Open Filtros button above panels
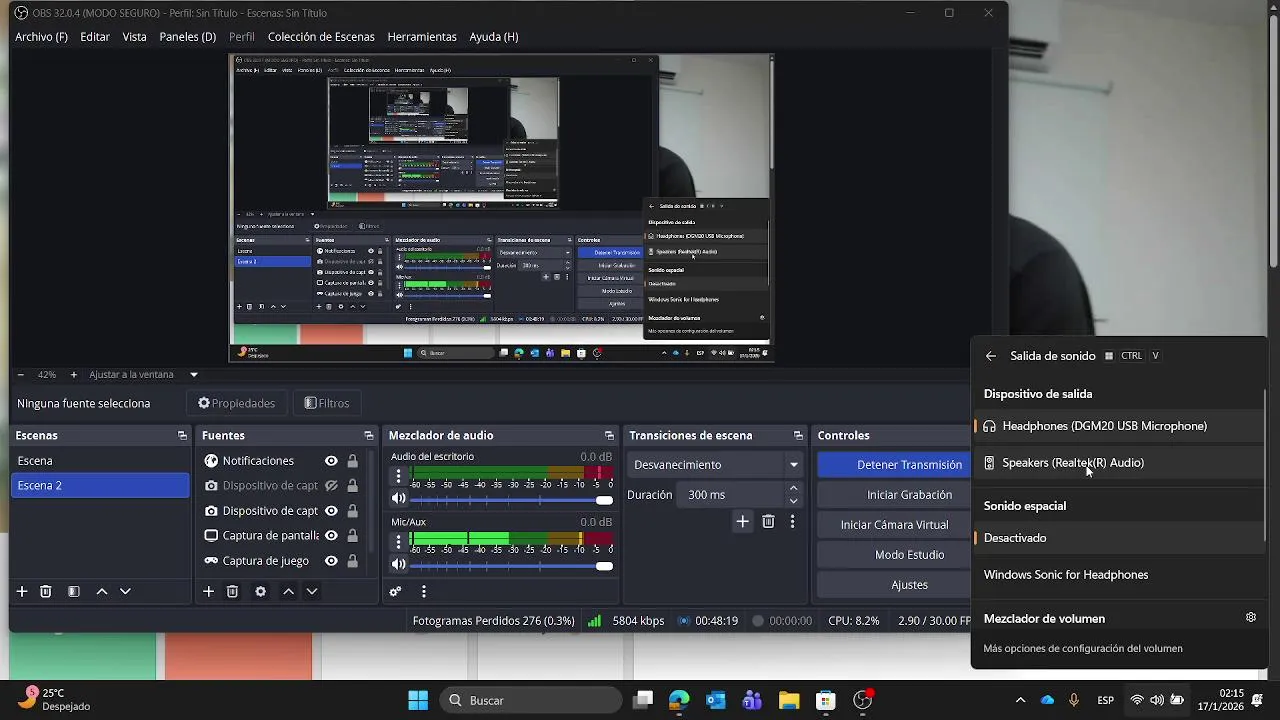The image size is (1280, 720). coord(327,403)
